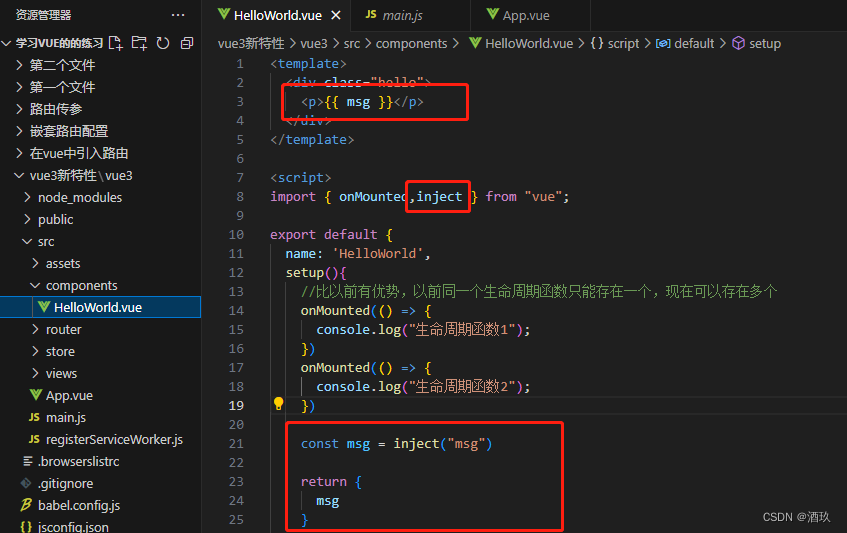The image size is (847, 533).
Task: Click the Babel icon beside babel.config.js
Action: point(26,505)
